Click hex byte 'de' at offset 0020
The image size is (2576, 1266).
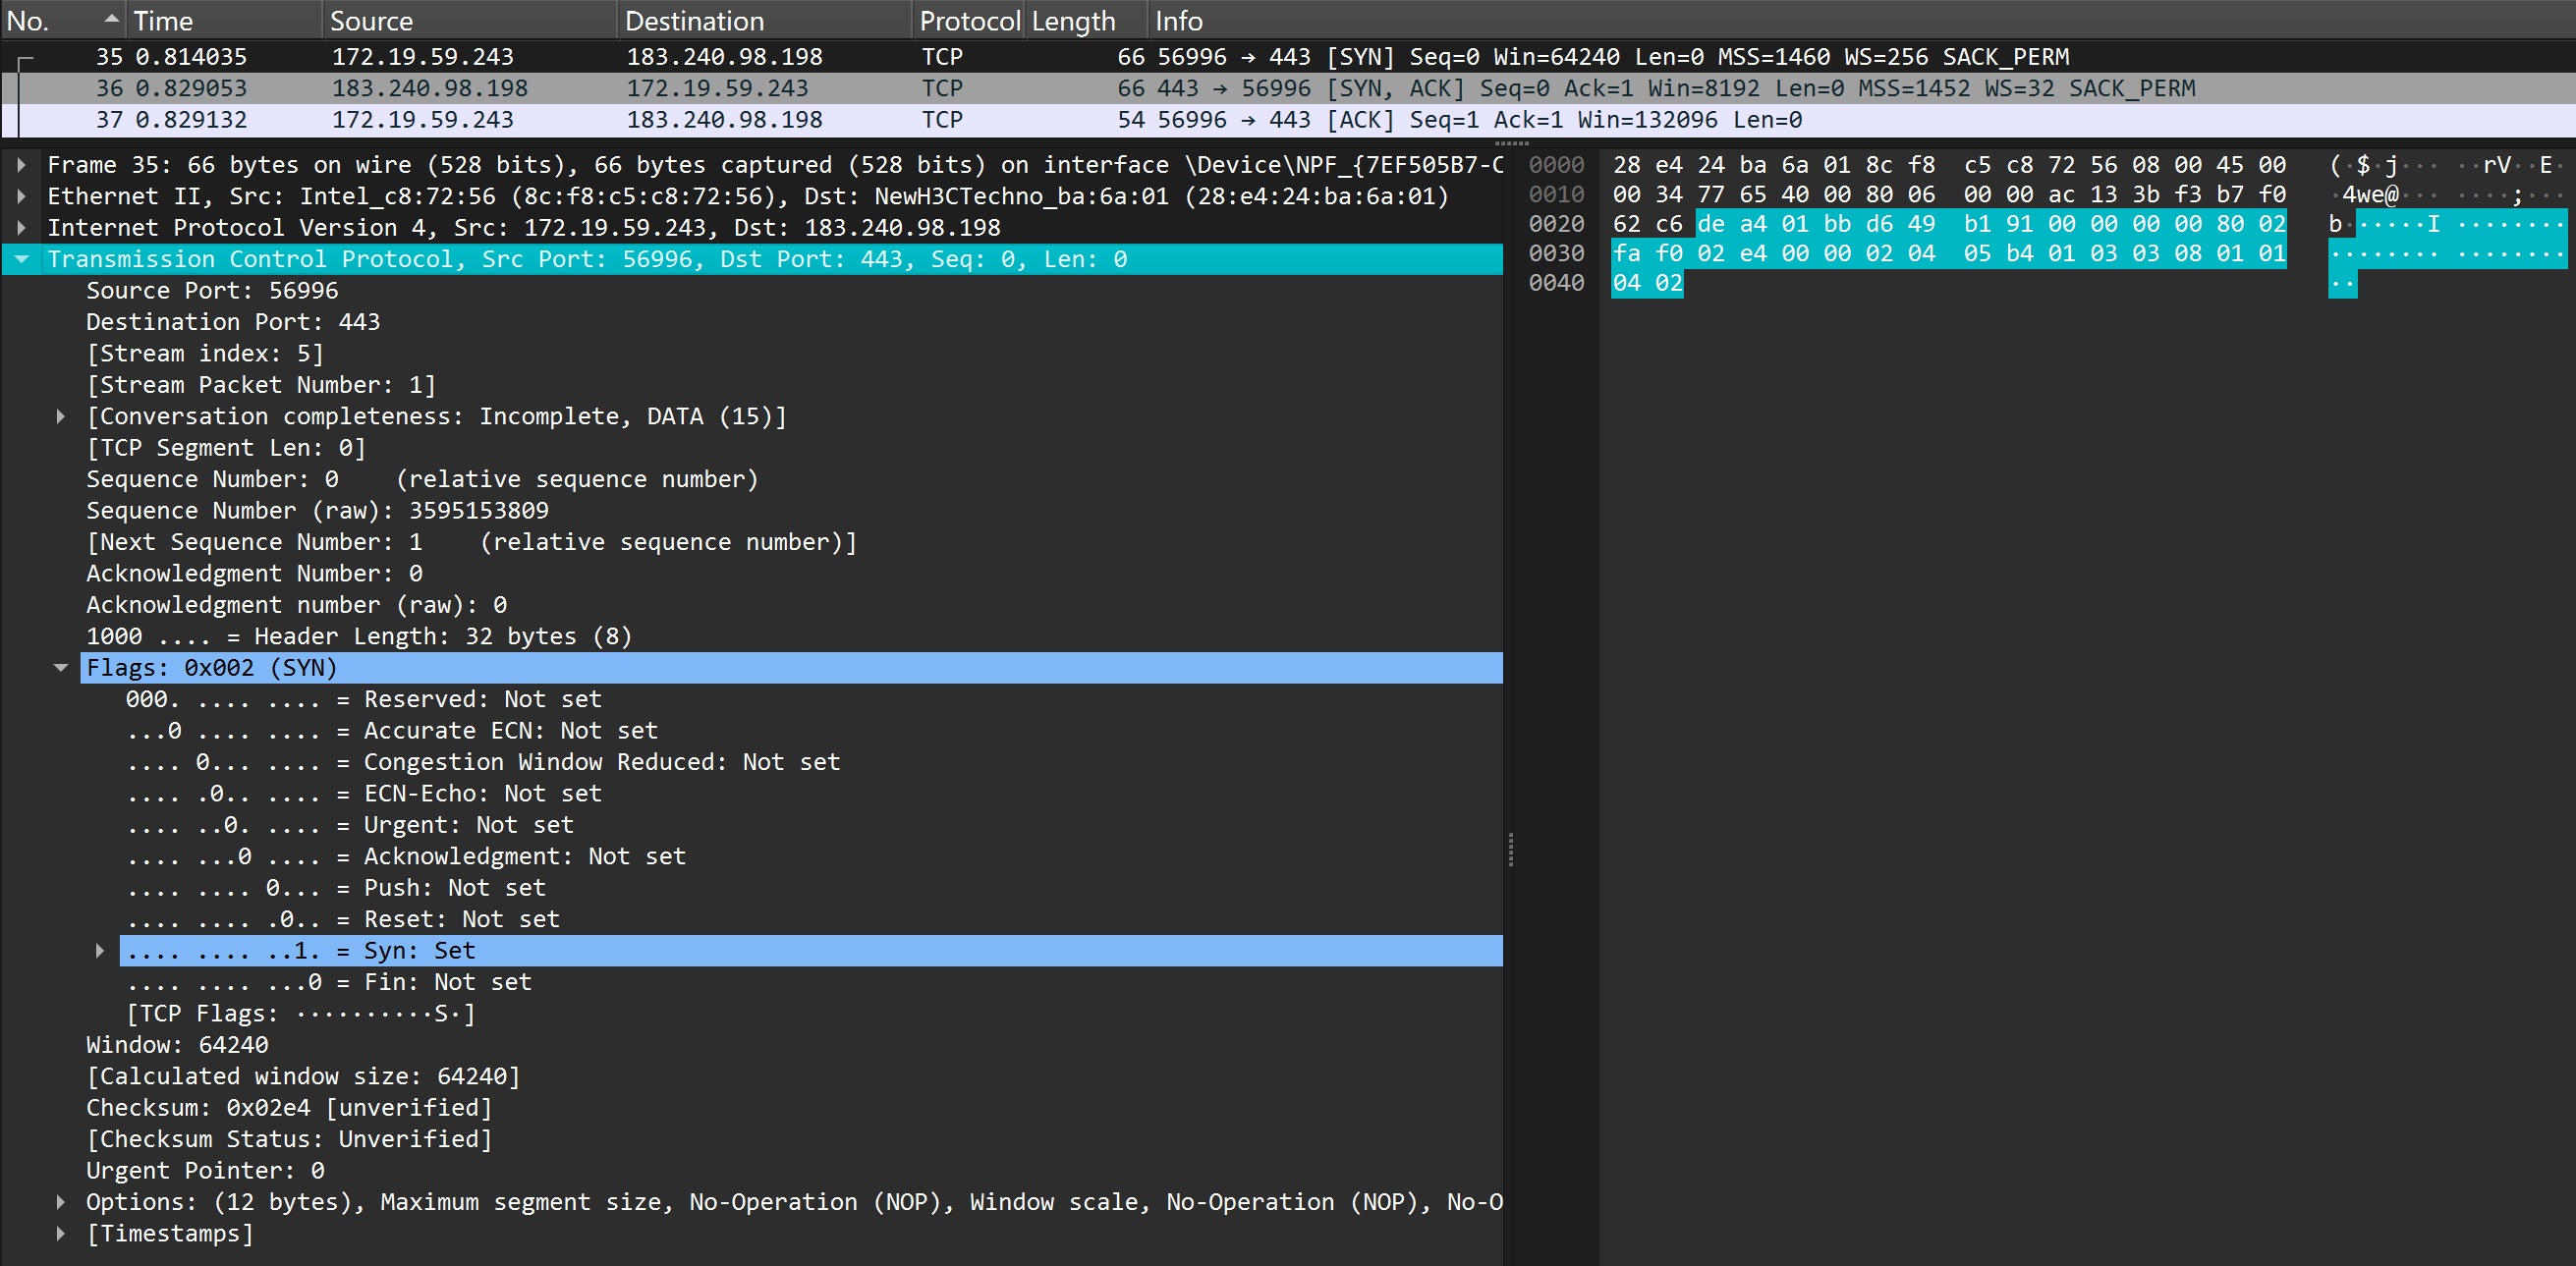pyautogui.click(x=1710, y=224)
